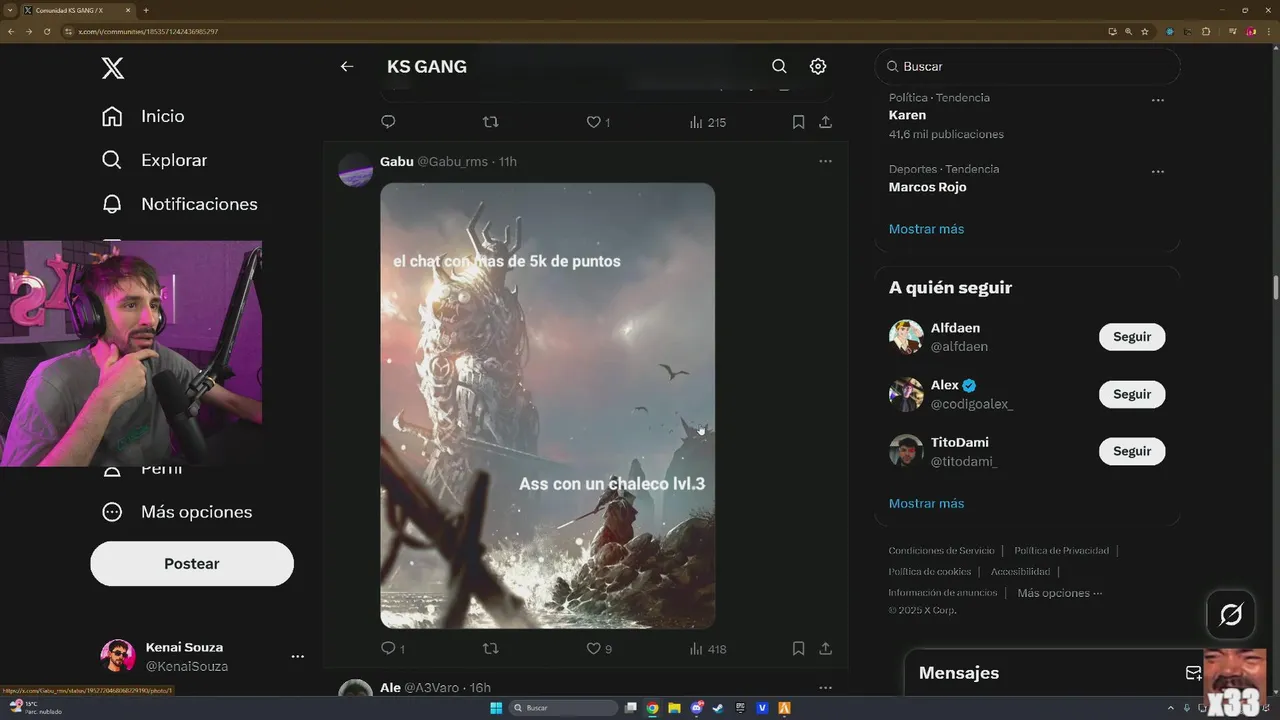Click the Postear button

pyautogui.click(x=192, y=564)
